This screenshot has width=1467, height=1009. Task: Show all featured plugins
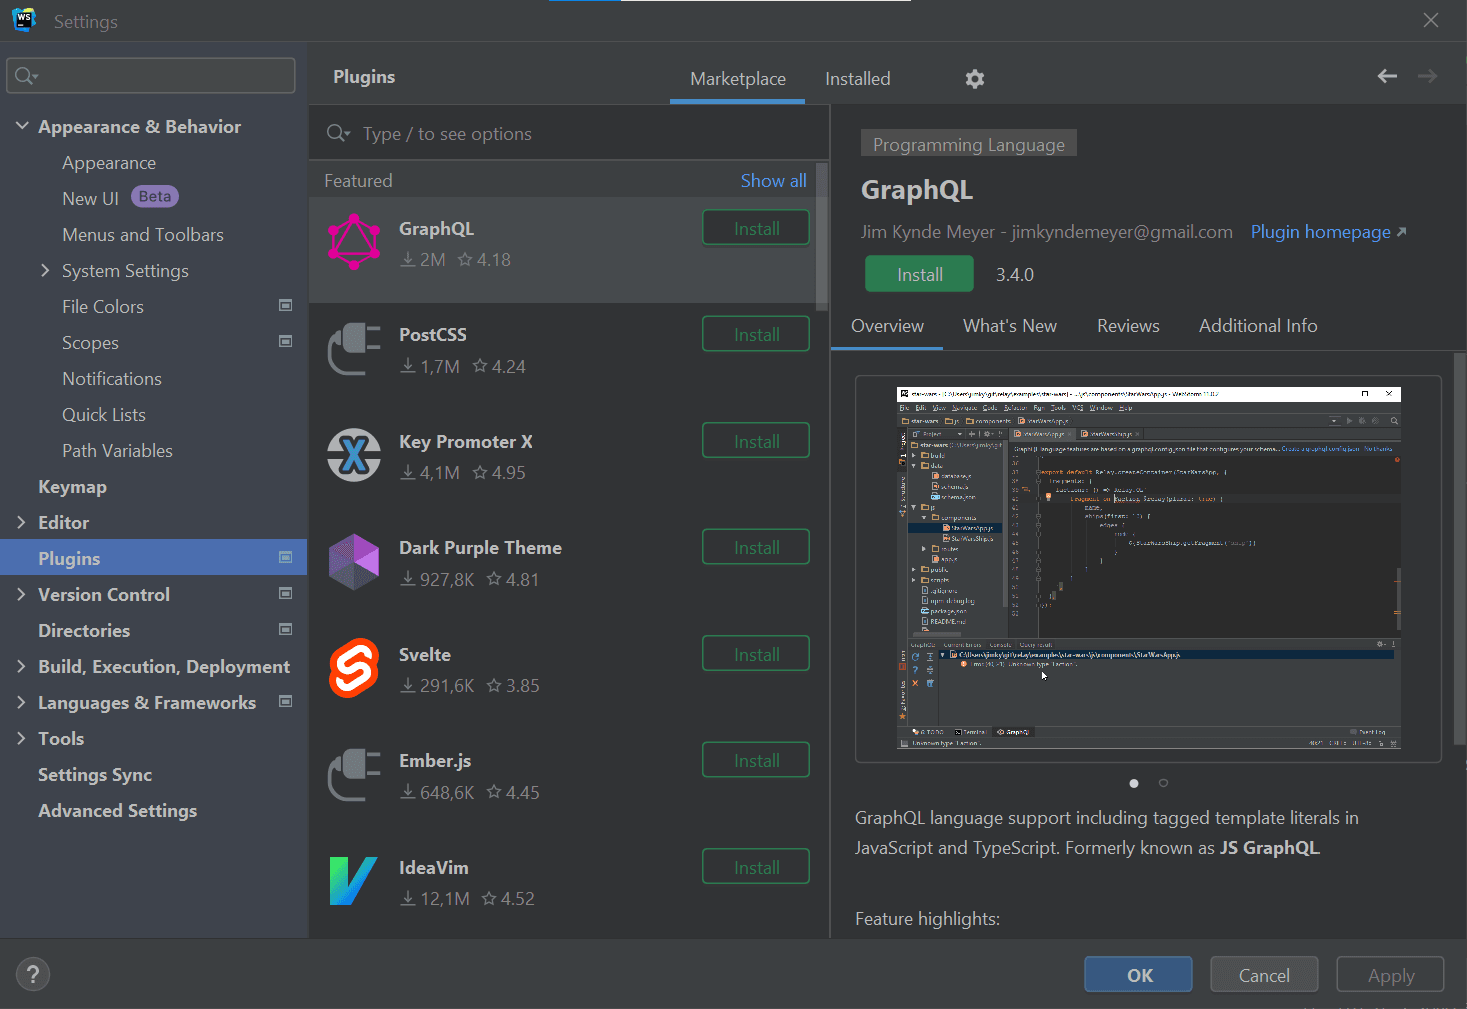point(773,180)
